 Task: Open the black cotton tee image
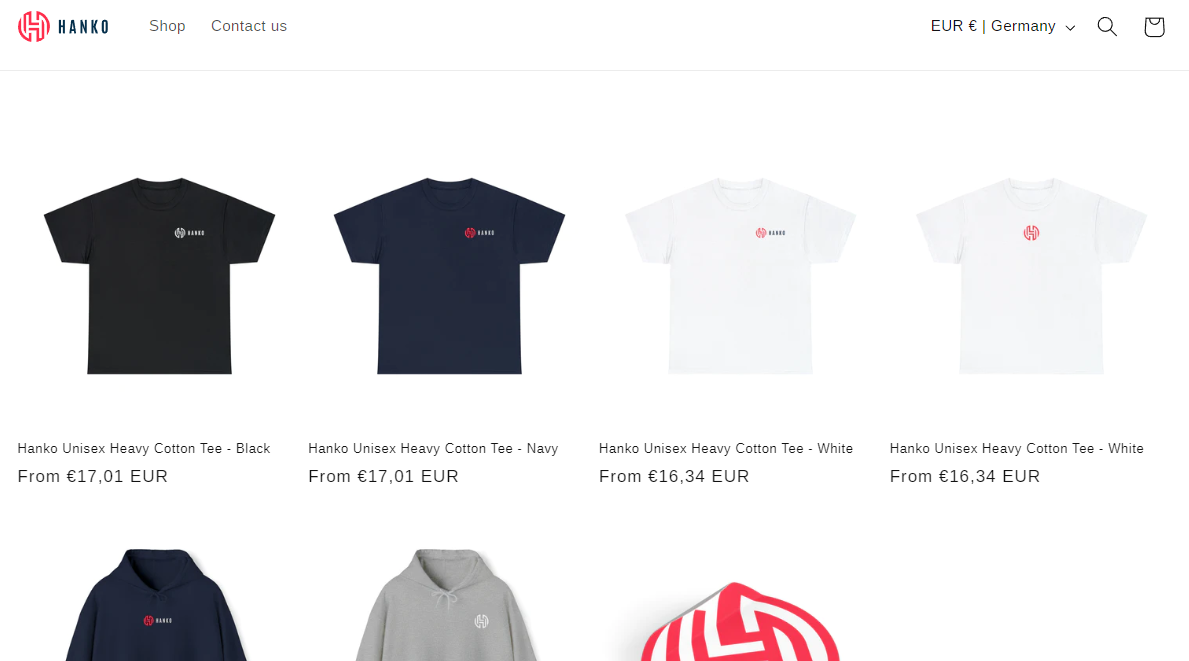pos(159,275)
